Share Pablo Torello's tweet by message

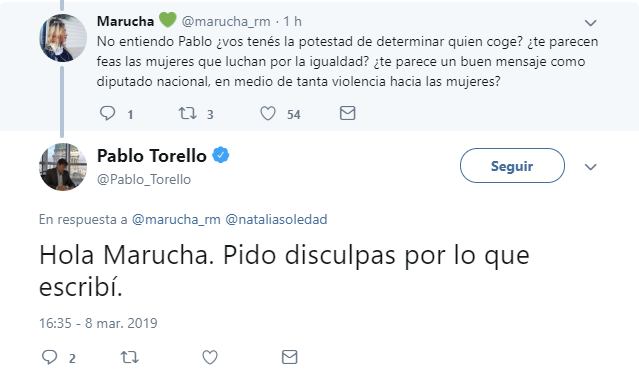tap(289, 357)
